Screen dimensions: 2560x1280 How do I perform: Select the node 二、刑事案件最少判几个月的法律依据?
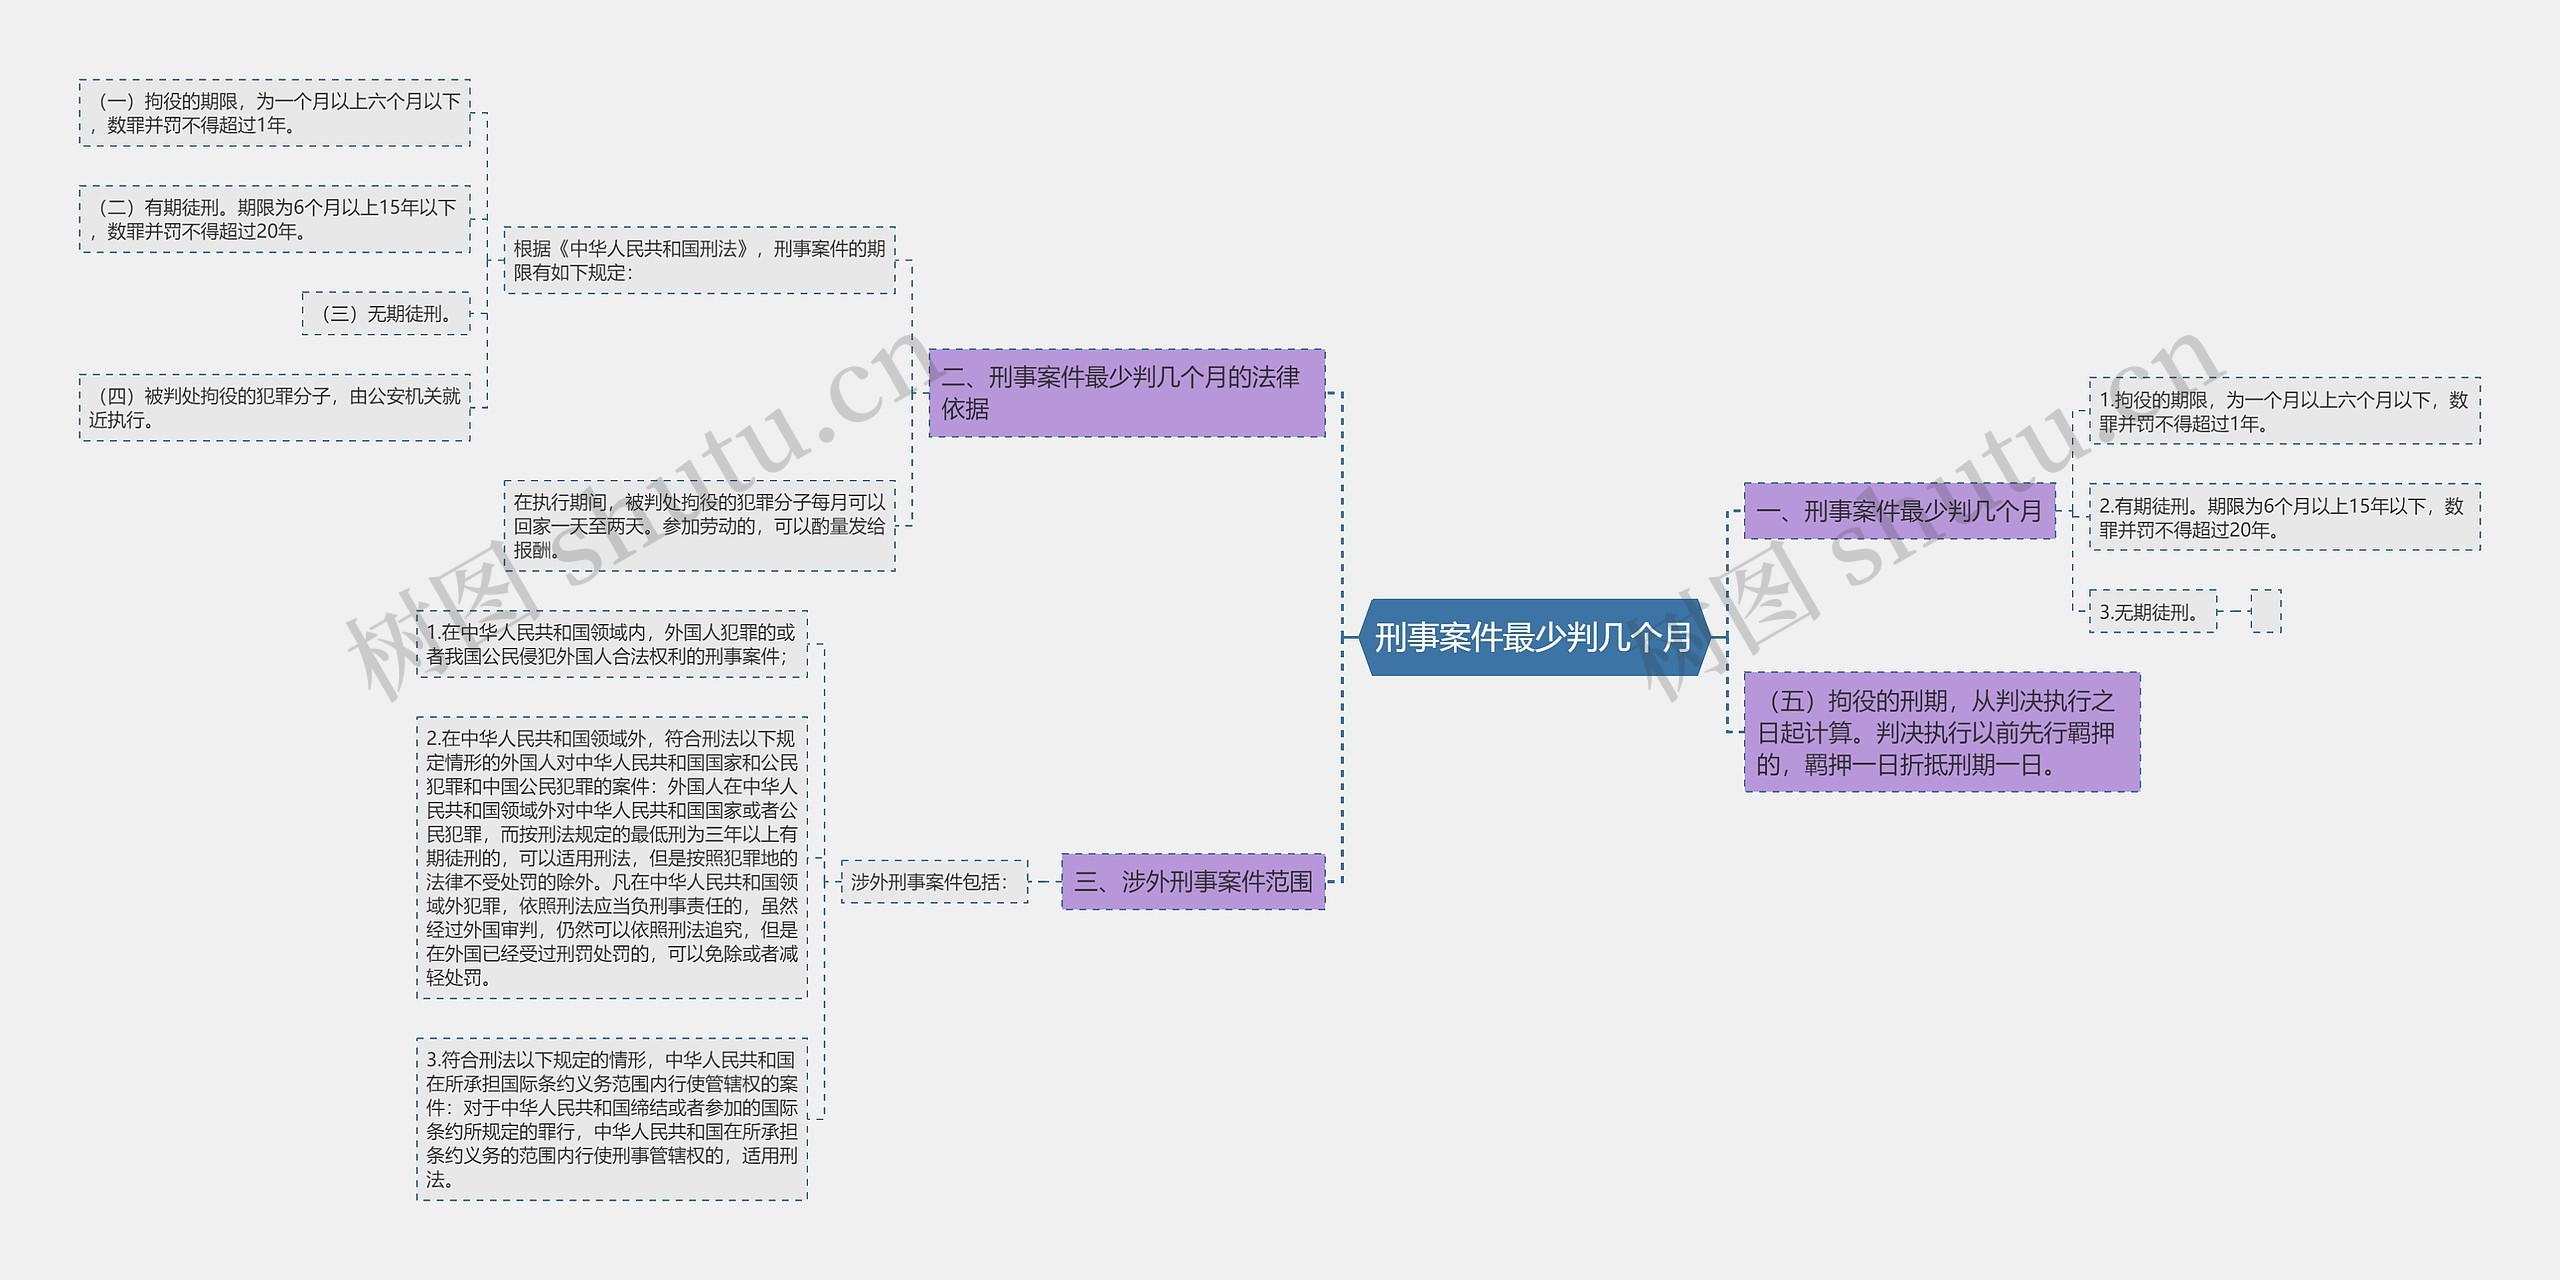[1127, 393]
